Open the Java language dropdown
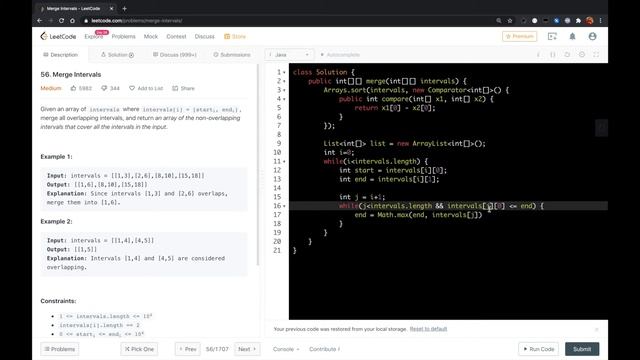This screenshot has width=640, height=360. (x=289, y=55)
